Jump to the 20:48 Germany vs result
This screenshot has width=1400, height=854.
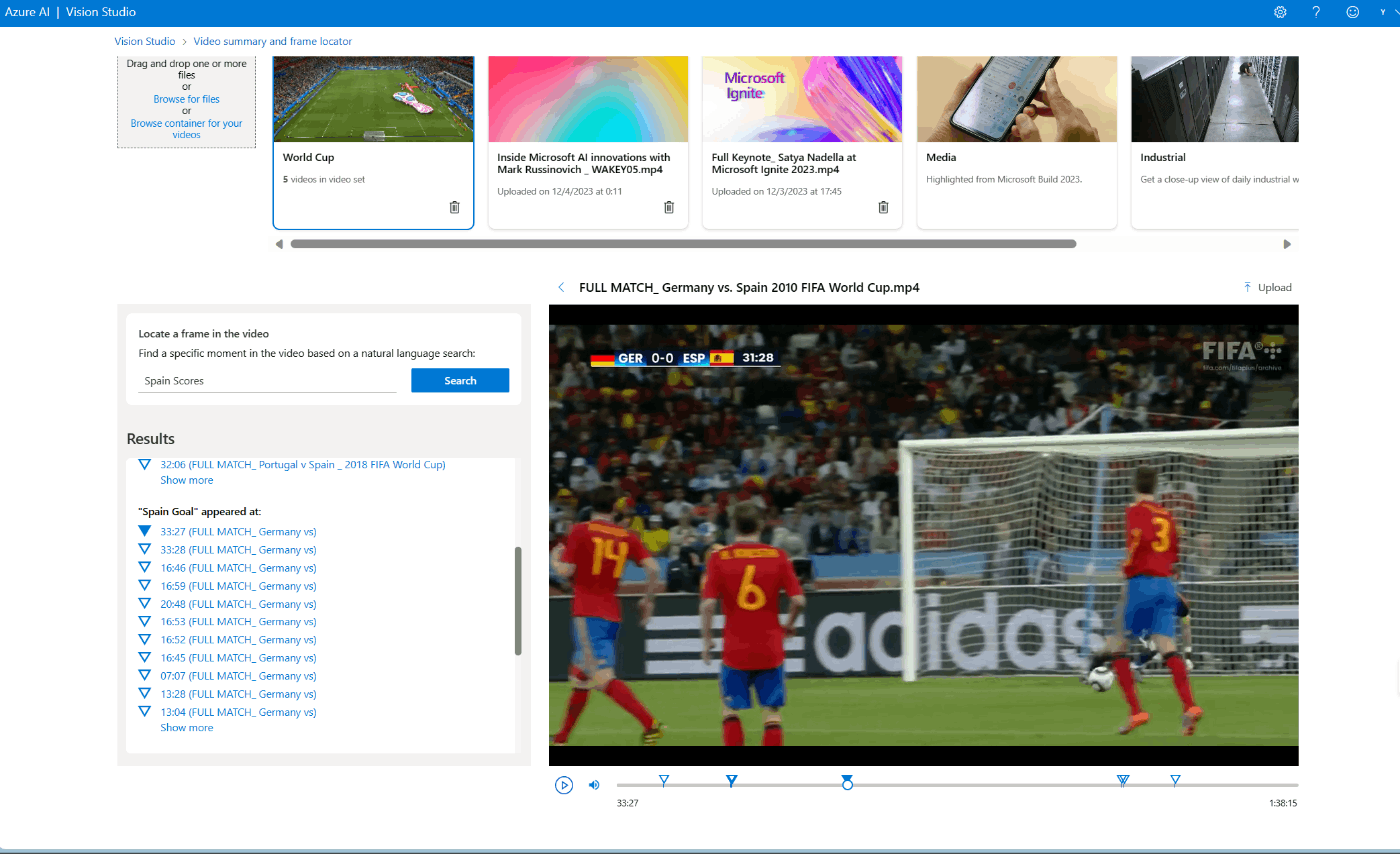pyautogui.click(x=238, y=603)
